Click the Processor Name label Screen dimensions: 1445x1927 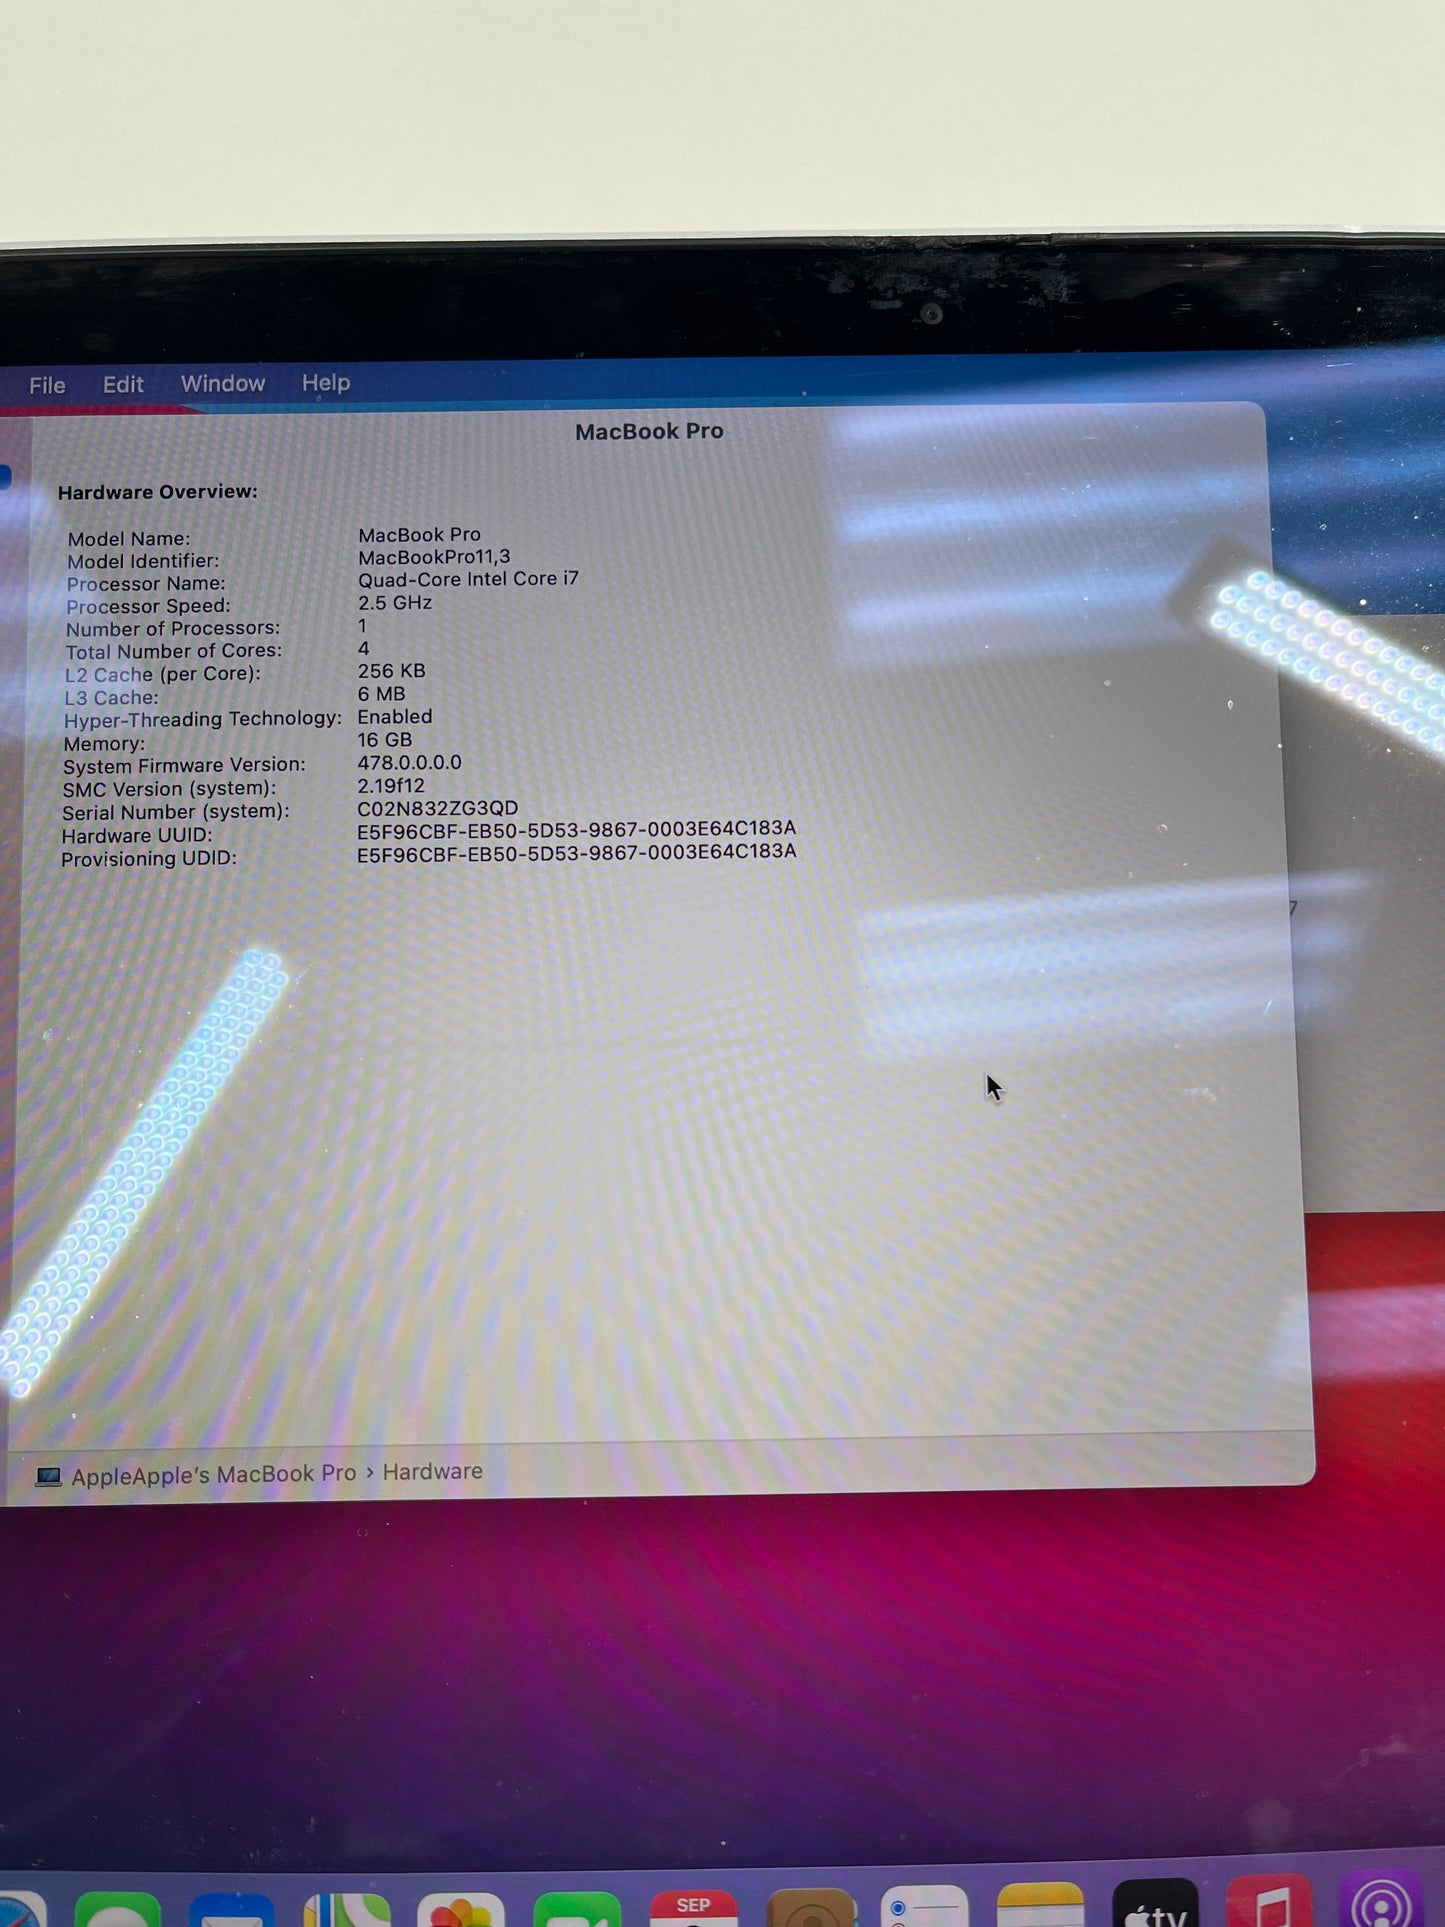pos(146,584)
